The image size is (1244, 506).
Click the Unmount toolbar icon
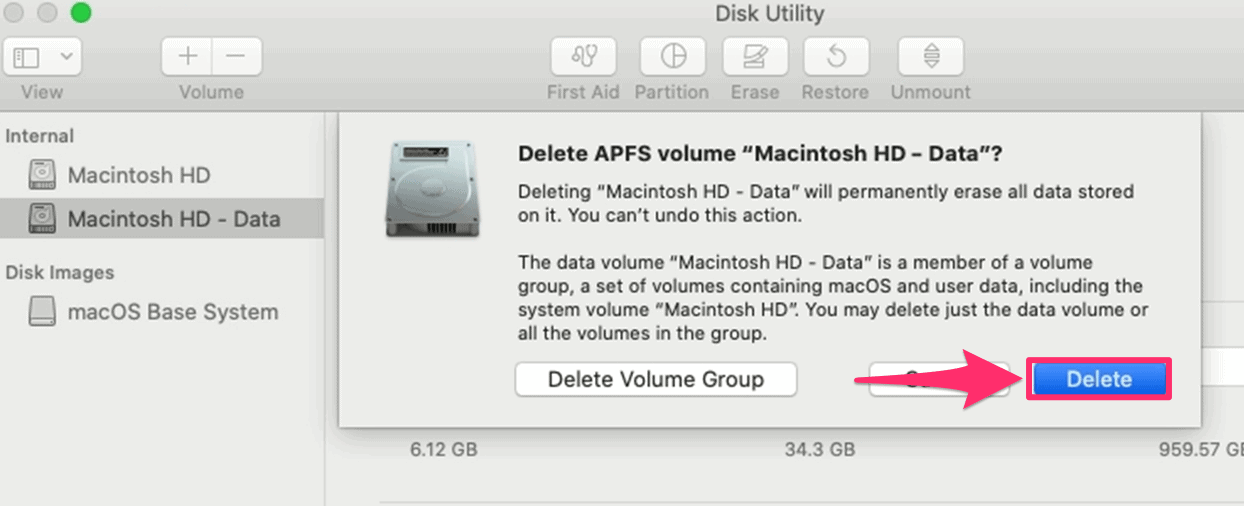[931, 57]
